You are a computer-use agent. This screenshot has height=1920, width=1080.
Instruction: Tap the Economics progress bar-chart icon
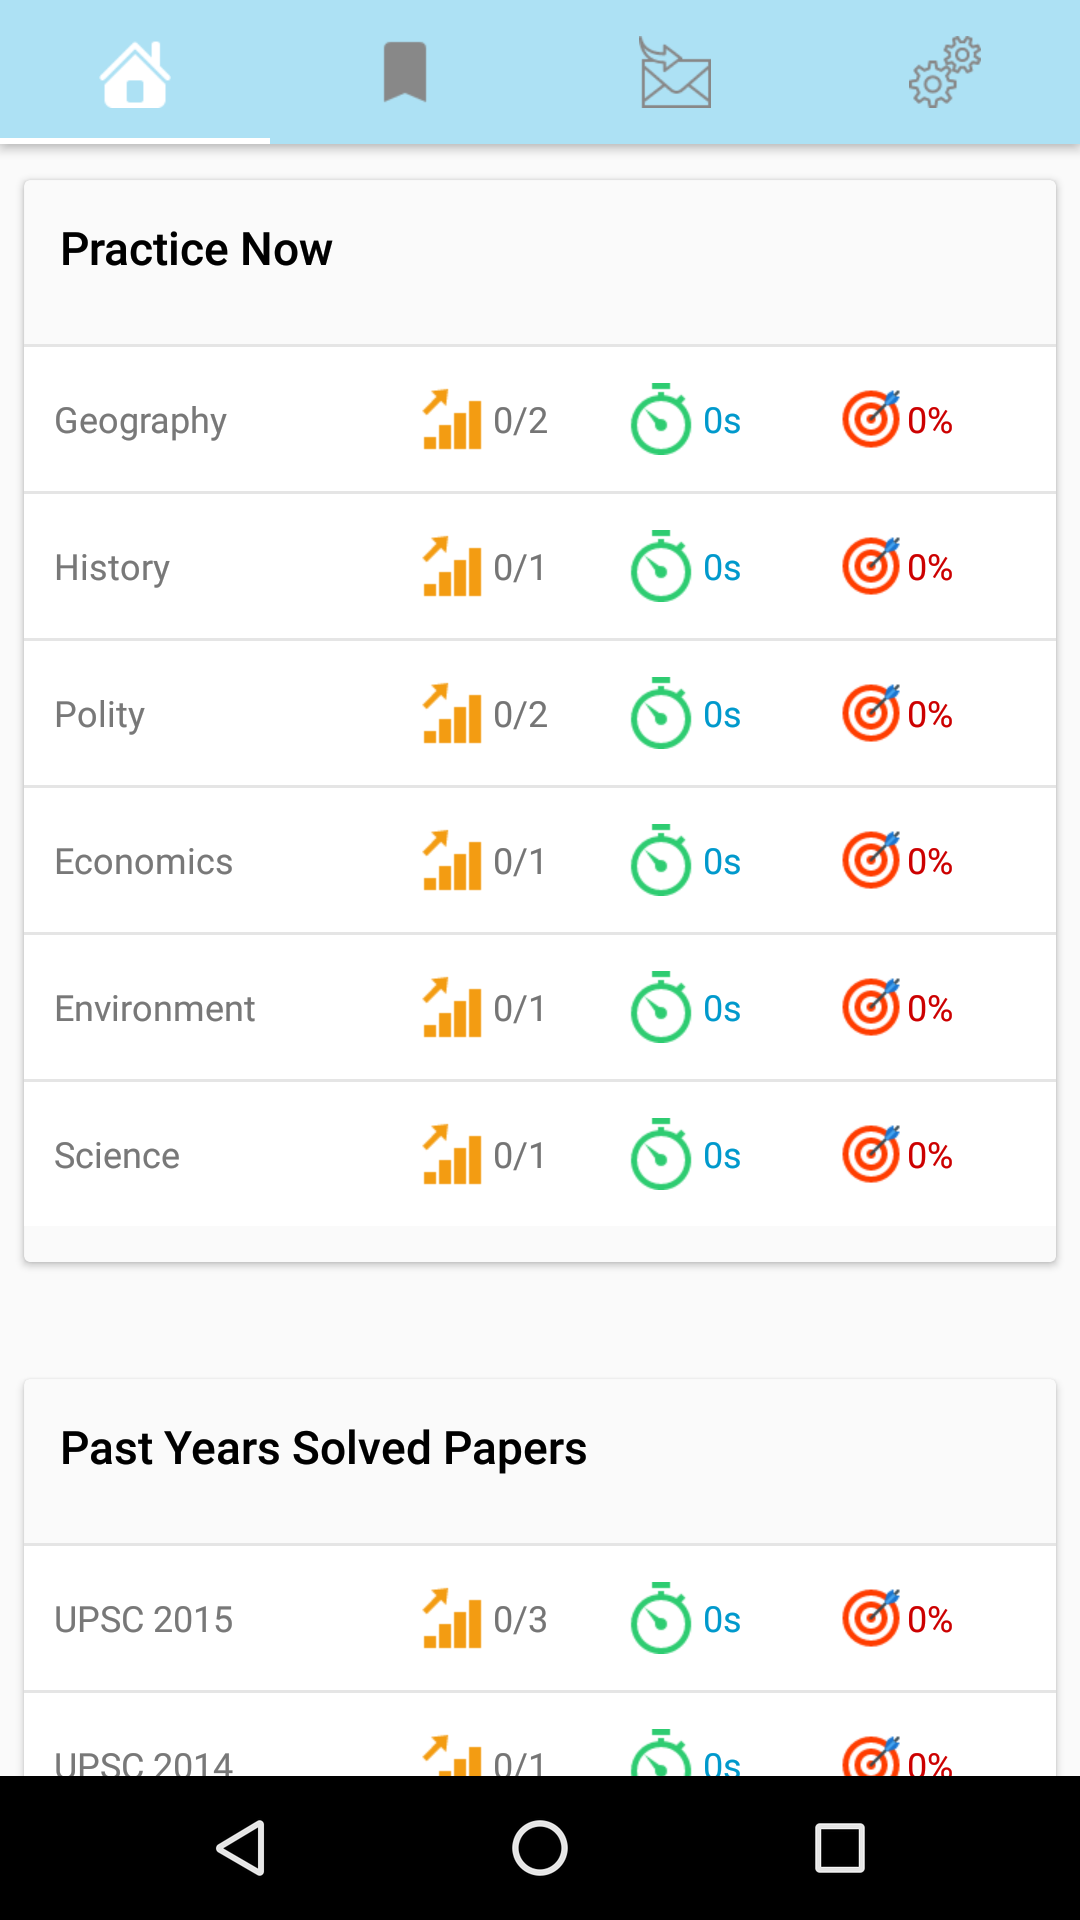pyautogui.click(x=452, y=861)
